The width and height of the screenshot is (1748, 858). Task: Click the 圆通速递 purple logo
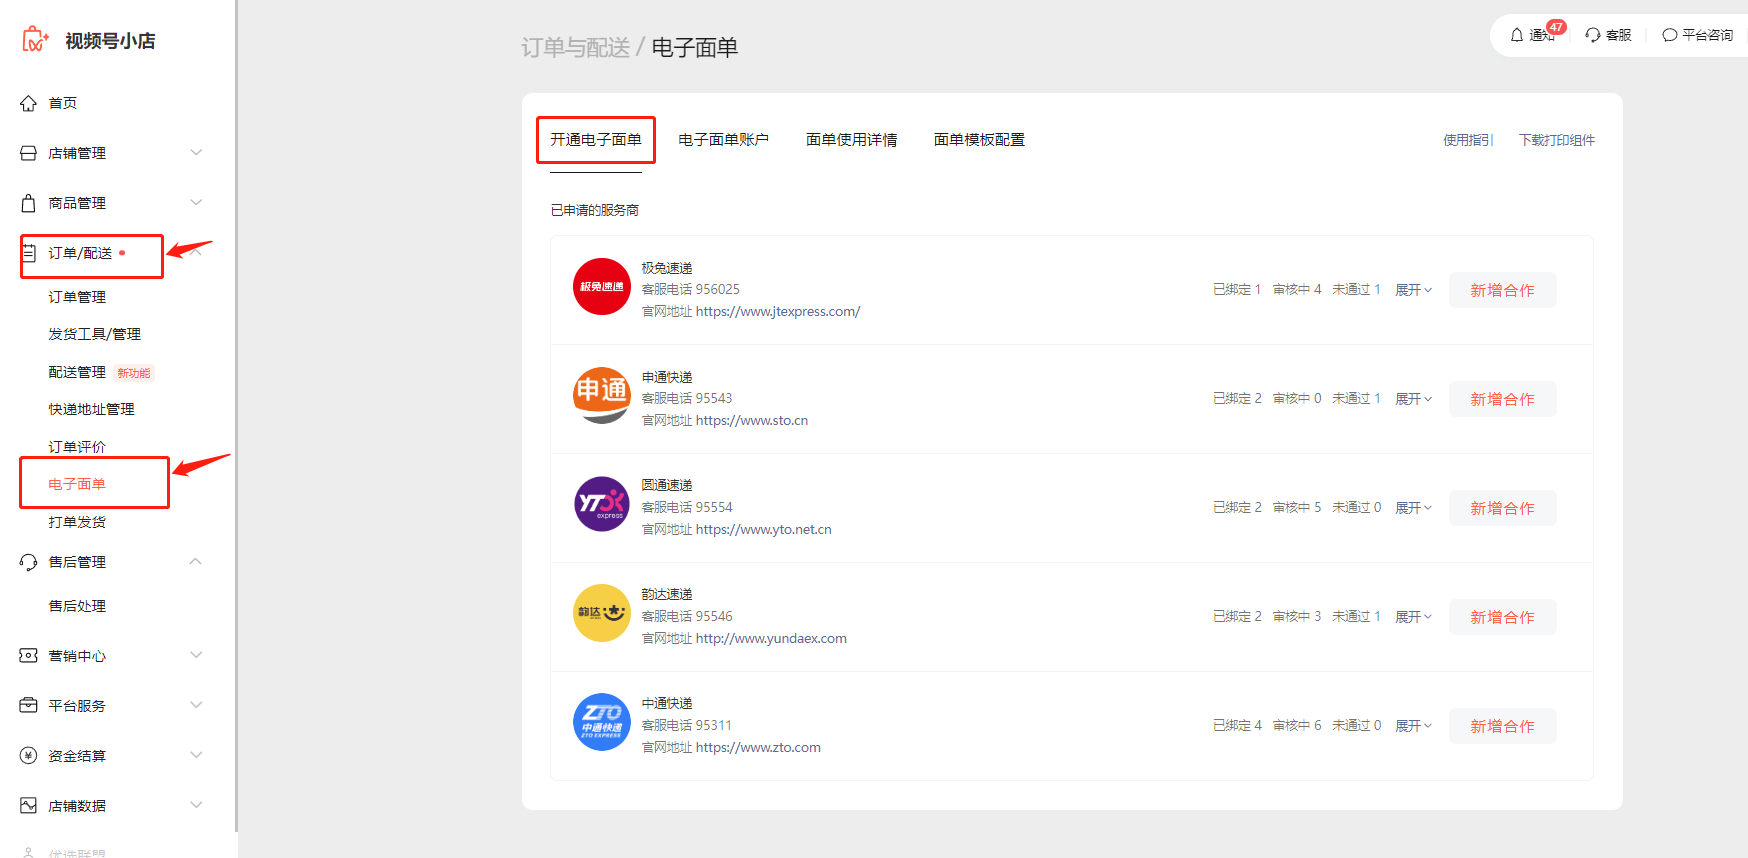coord(601,504)
